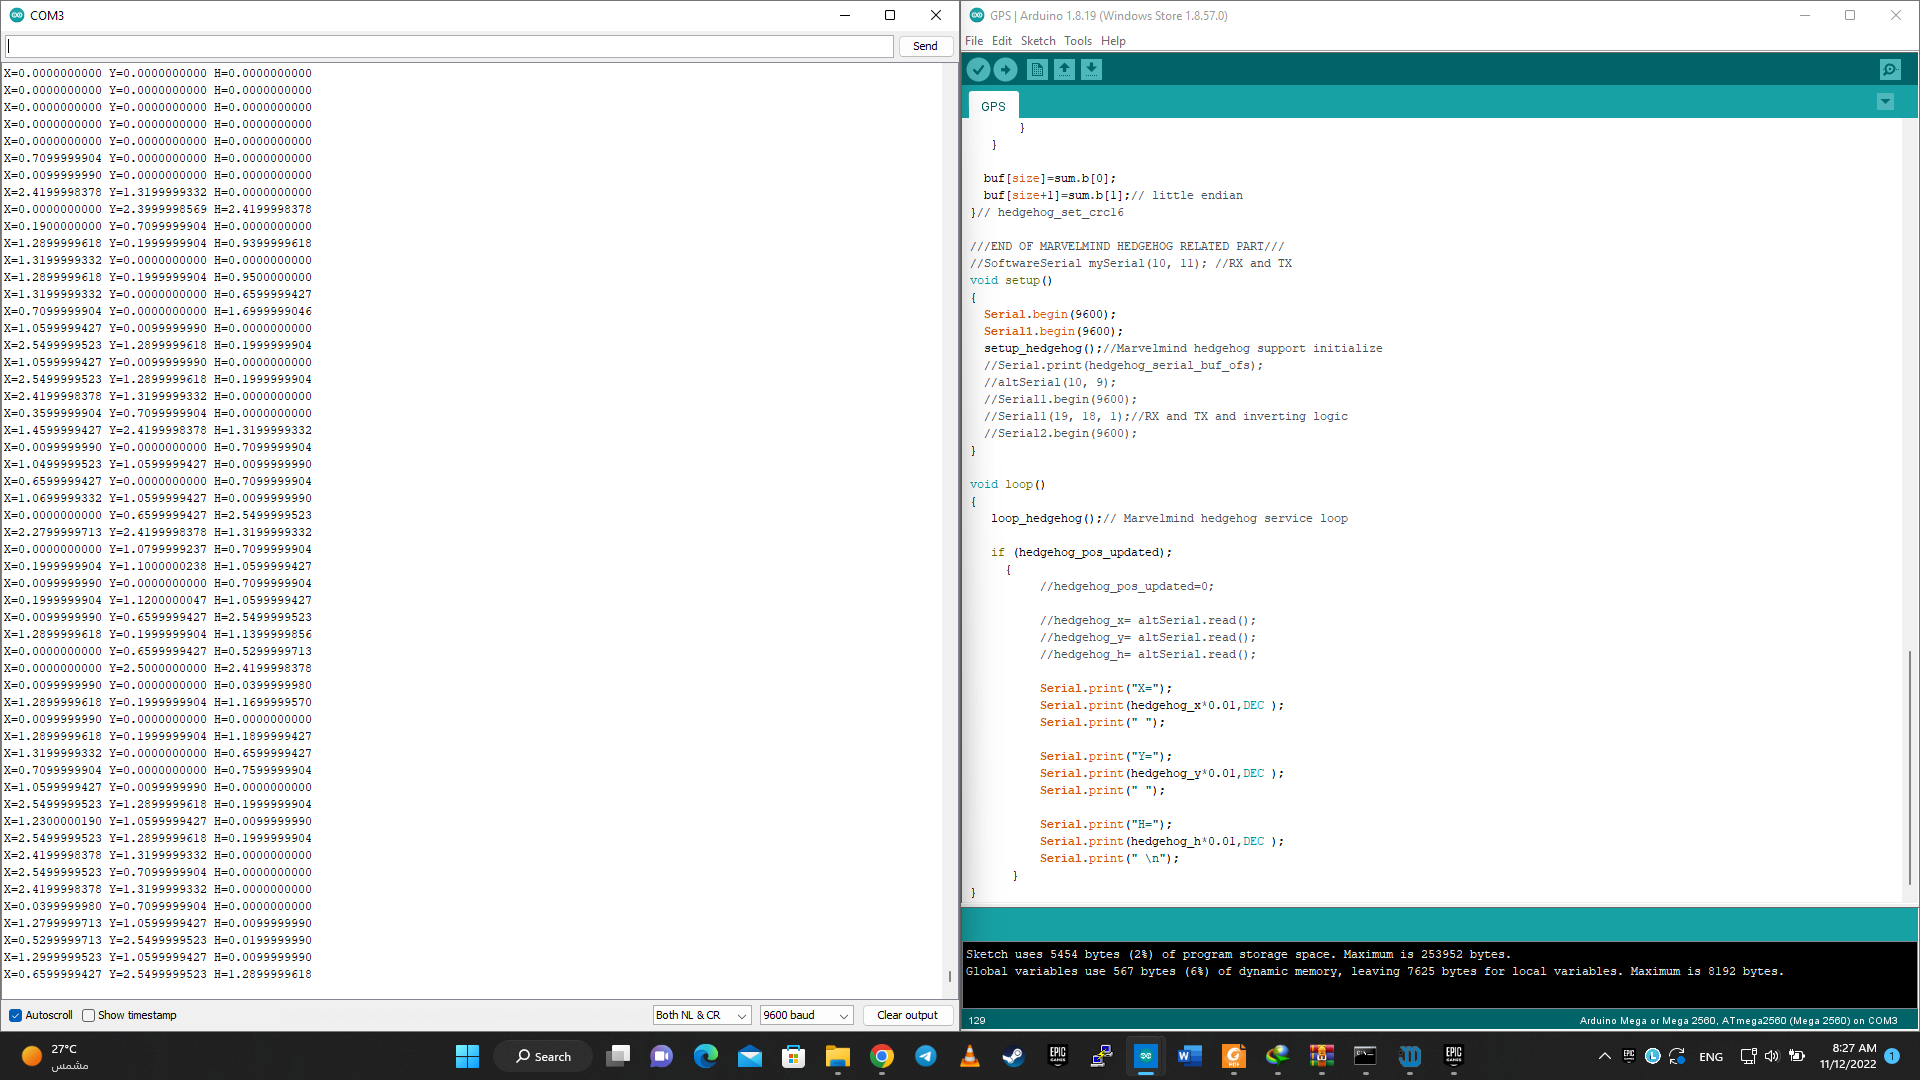The height and width of the screenshot is (1080, 1920).
Task: Click the Verify sketch checkmark icon
Action: click(978, 69)
